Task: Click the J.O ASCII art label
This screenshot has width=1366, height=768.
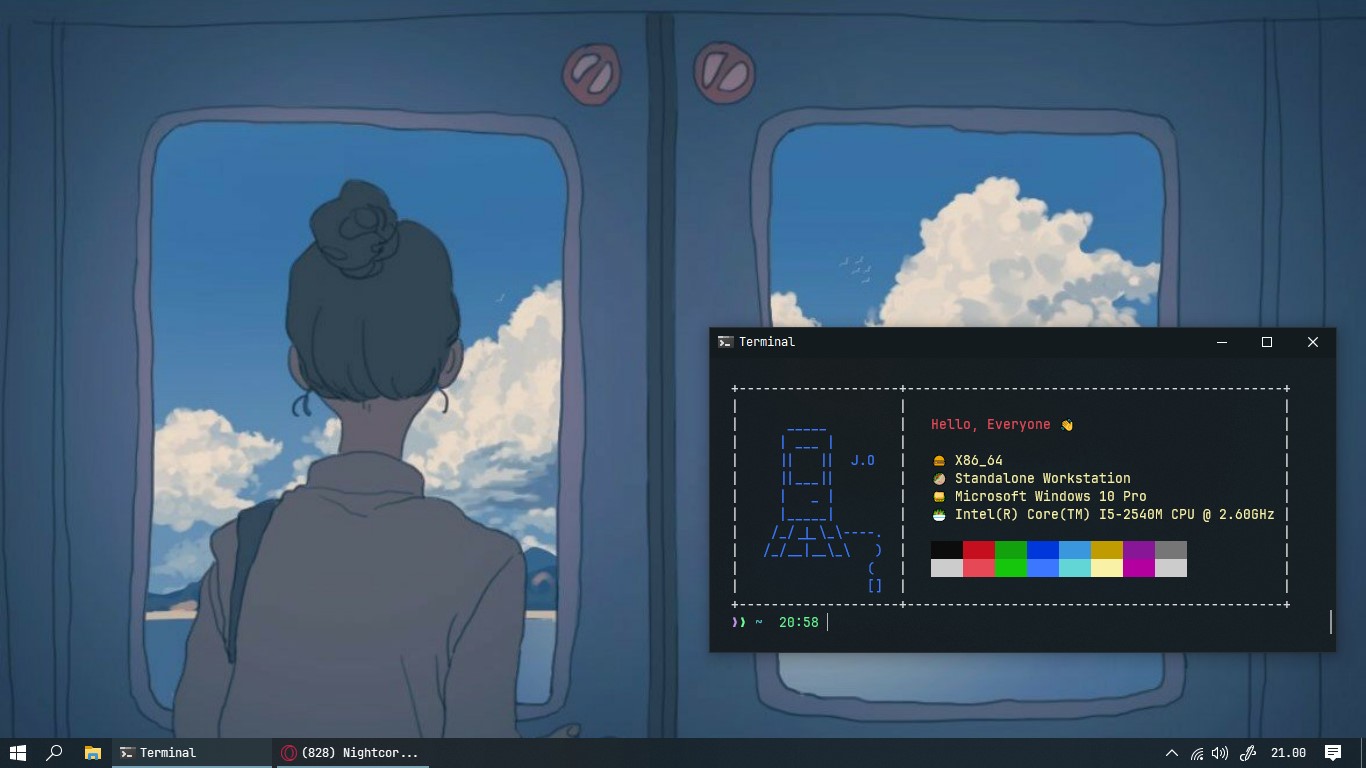Action: click(863, 461)
